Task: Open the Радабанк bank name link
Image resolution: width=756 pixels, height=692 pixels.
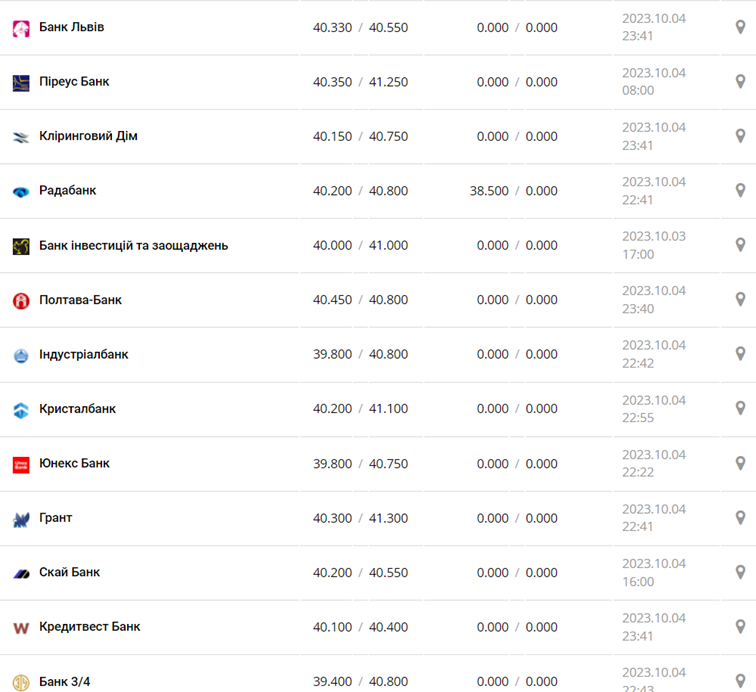Action: point(67,190)
